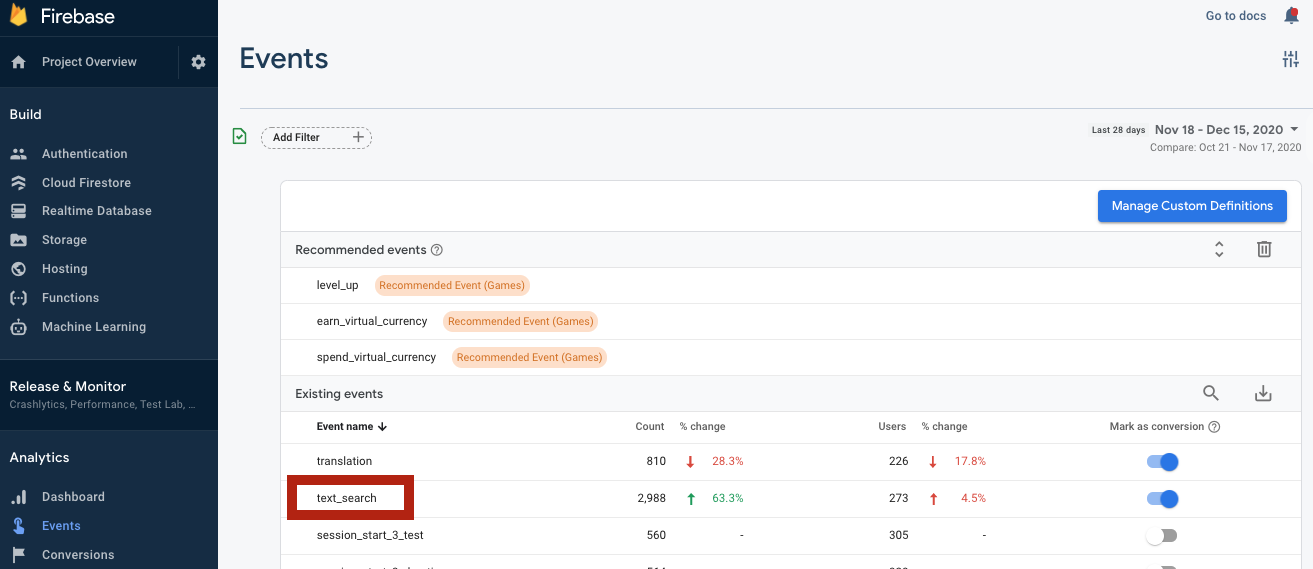This screenshot has width=1313, height=569.
Task: Search existing events with magnifier icon
Action: click(1211, 394)
